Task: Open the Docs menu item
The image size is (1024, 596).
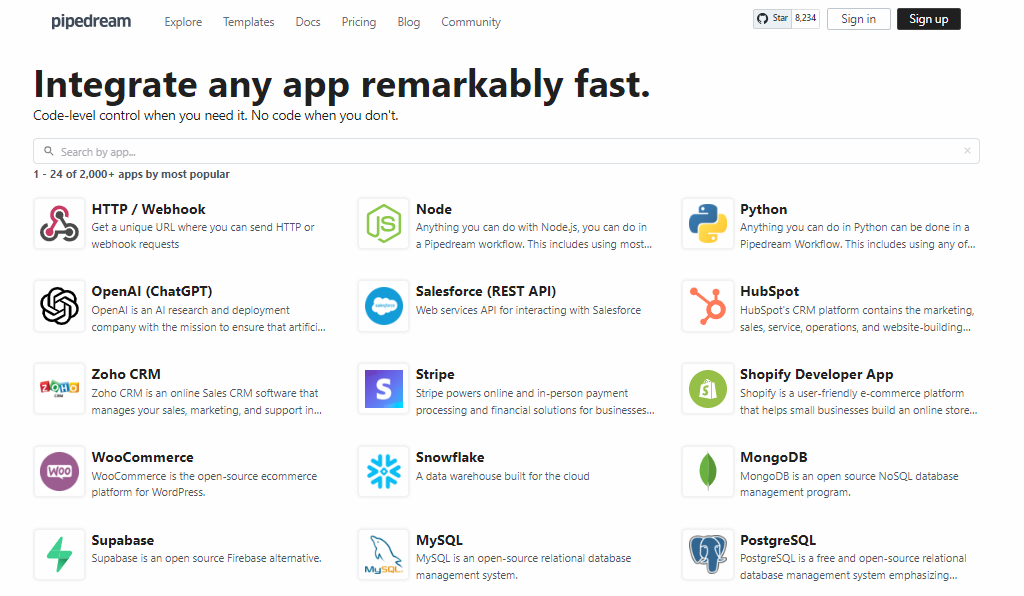Action: tap(308, 22)
